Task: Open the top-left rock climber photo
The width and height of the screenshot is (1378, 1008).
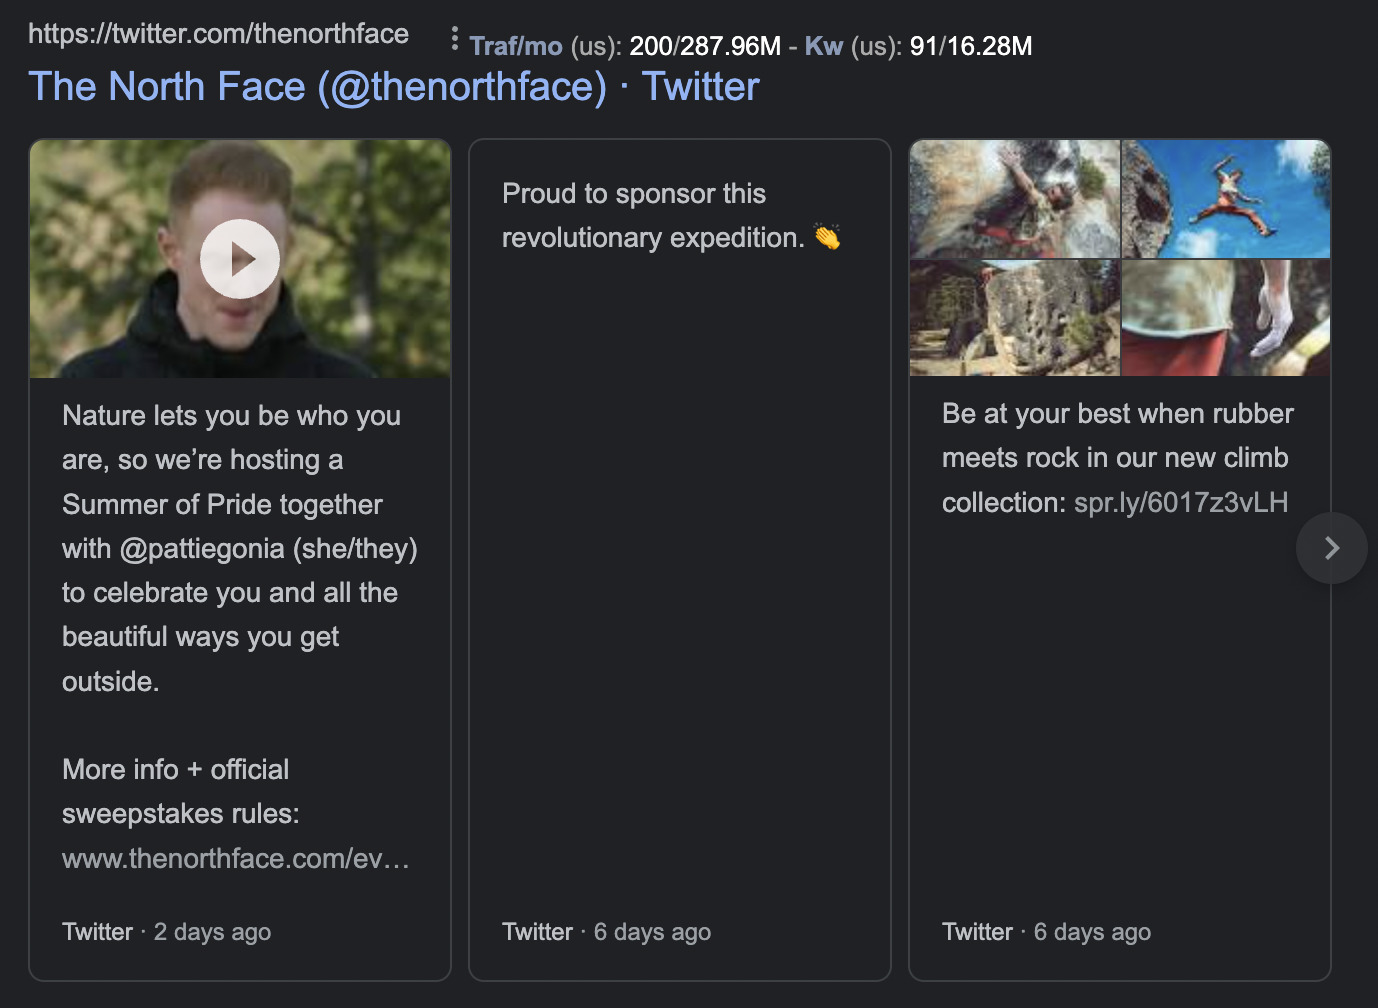Action: click(x=1014, y=199)
